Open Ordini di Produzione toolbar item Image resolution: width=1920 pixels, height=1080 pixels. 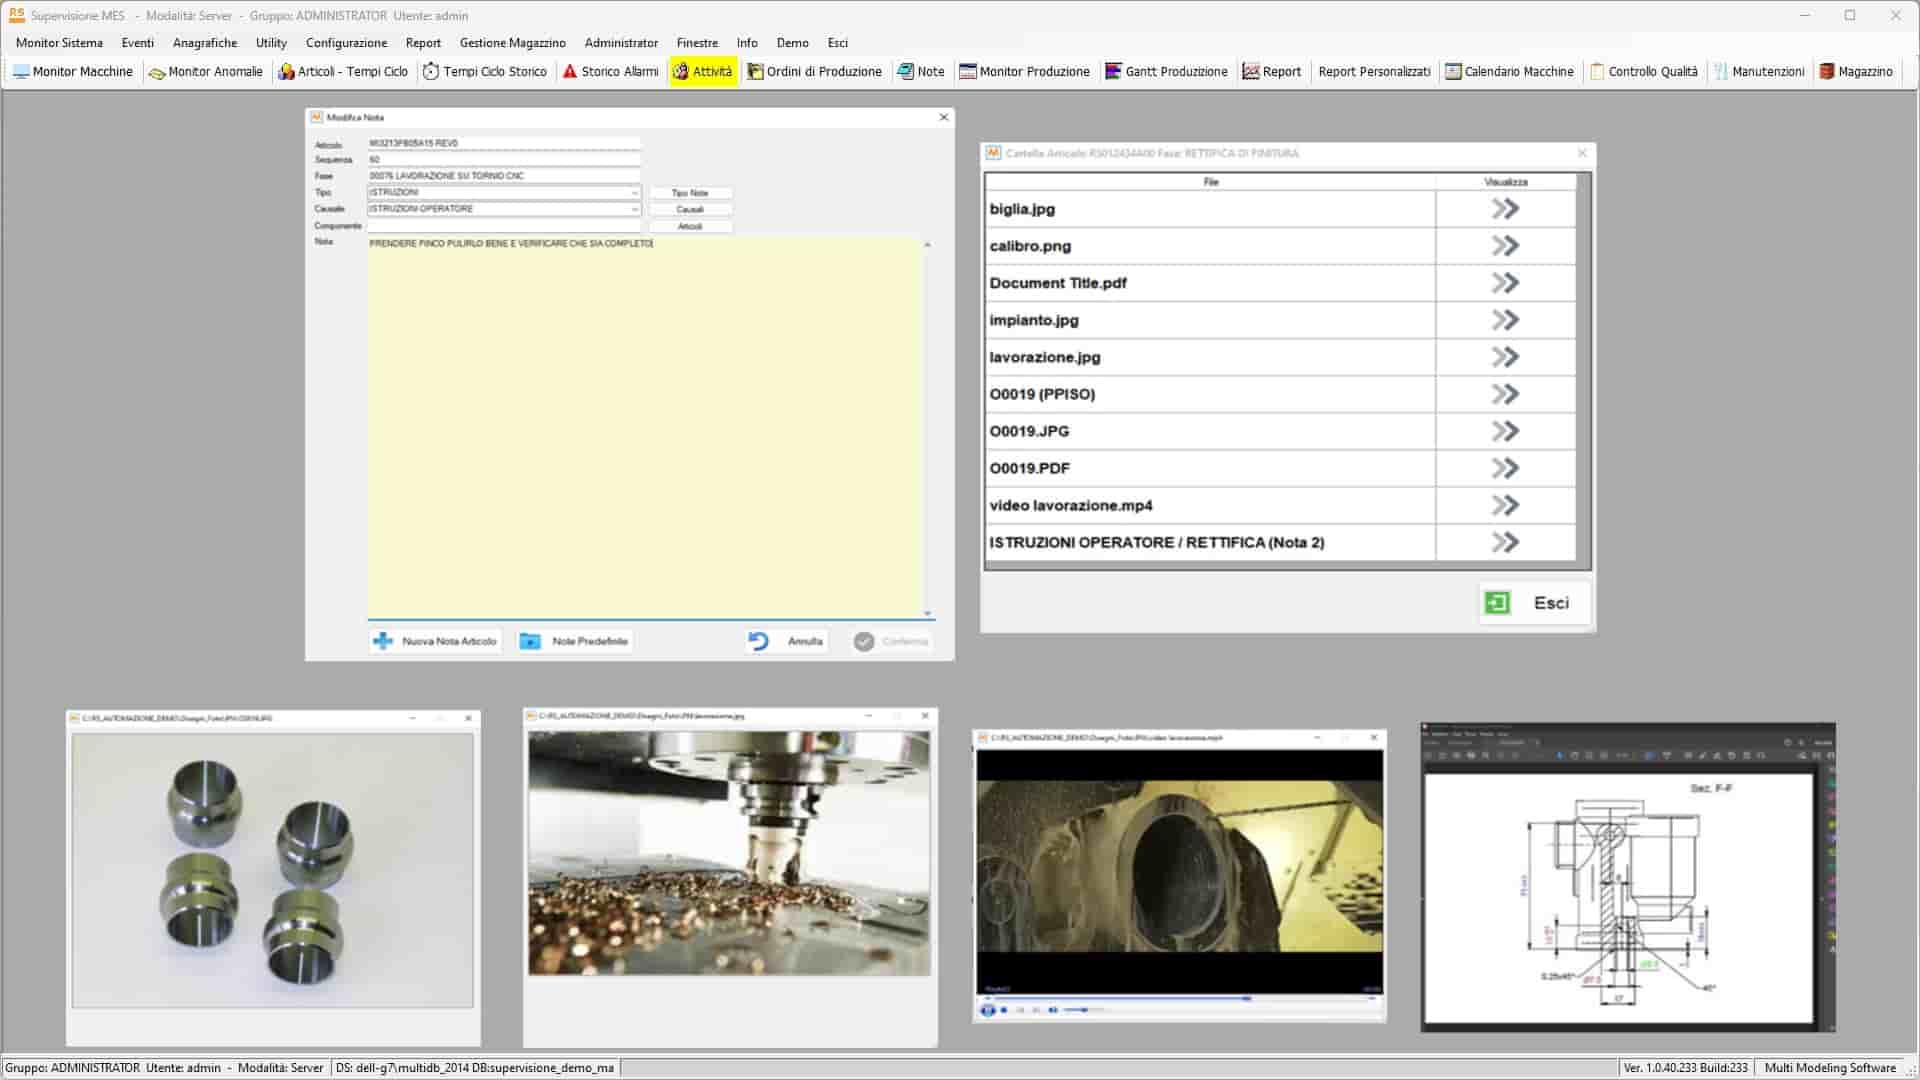coord(814,72)
